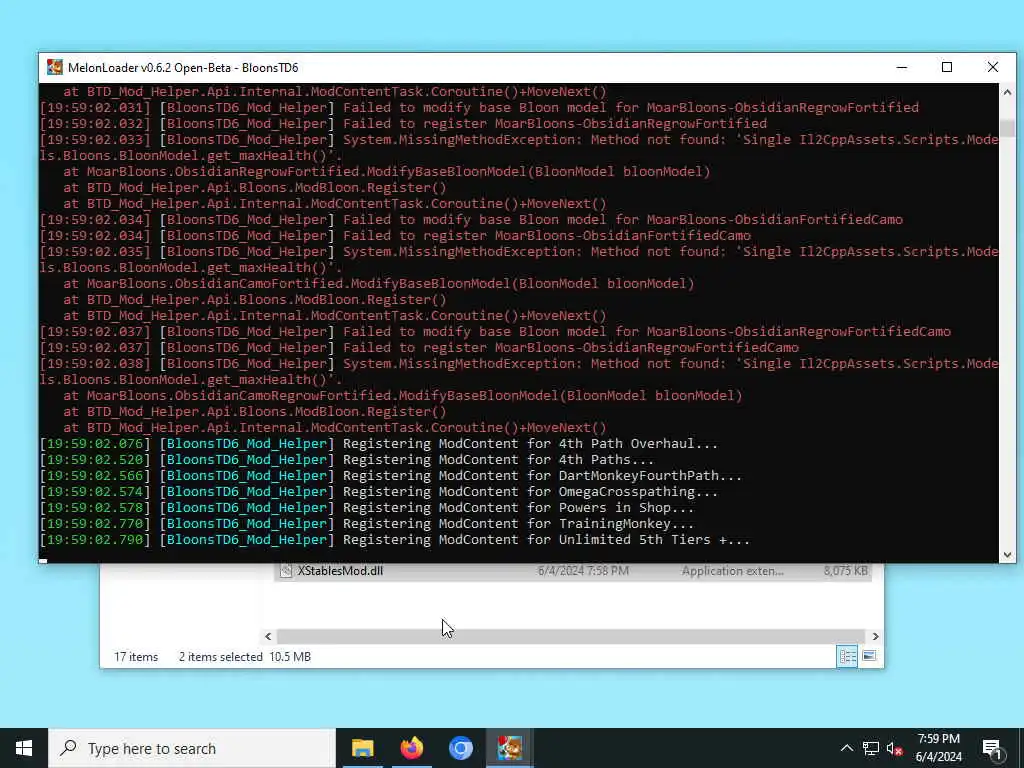Click the 'Failed to register MoarBloons-ObsidianFortifiedCamo' error

pos(395,236)
